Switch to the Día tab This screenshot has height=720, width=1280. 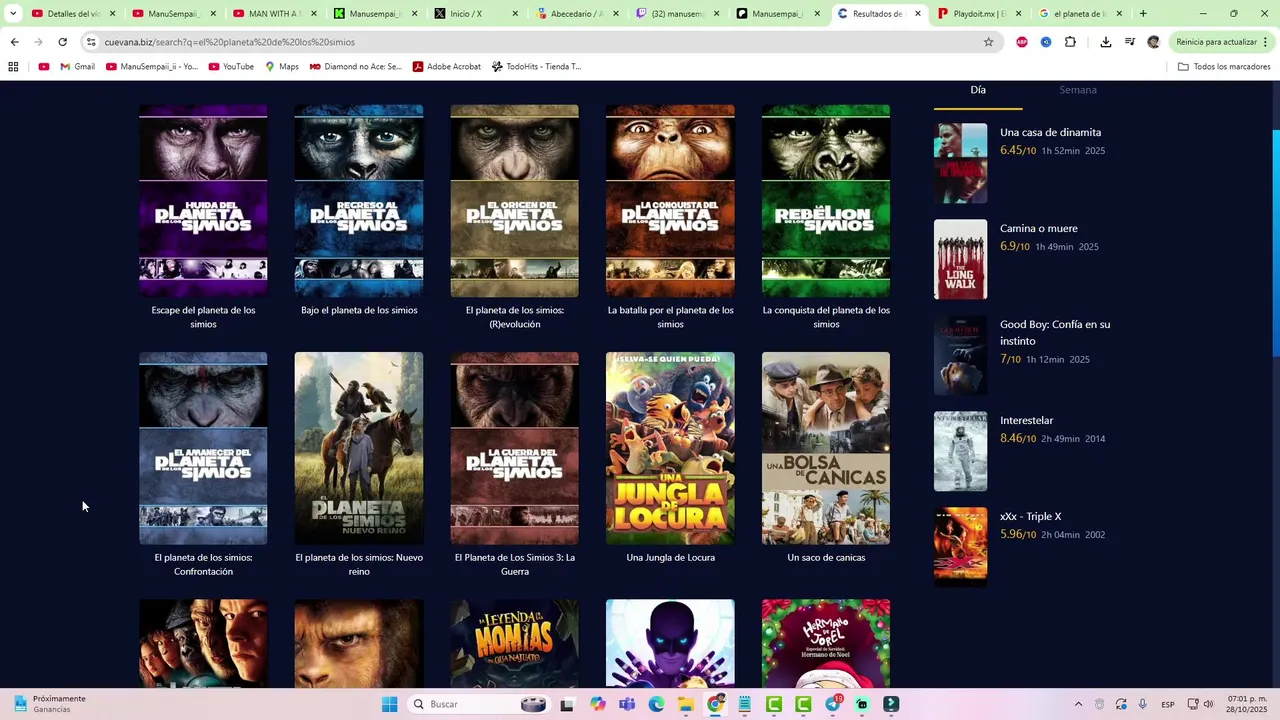[978, 90]
